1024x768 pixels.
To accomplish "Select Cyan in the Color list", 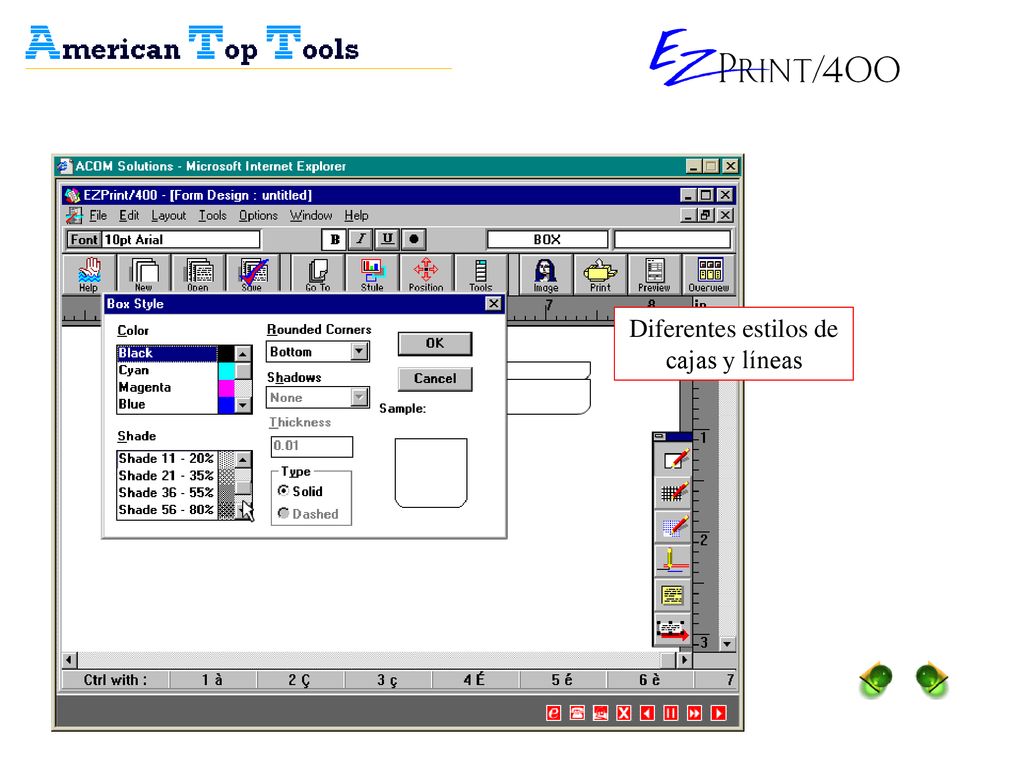I will pos(175,370).
